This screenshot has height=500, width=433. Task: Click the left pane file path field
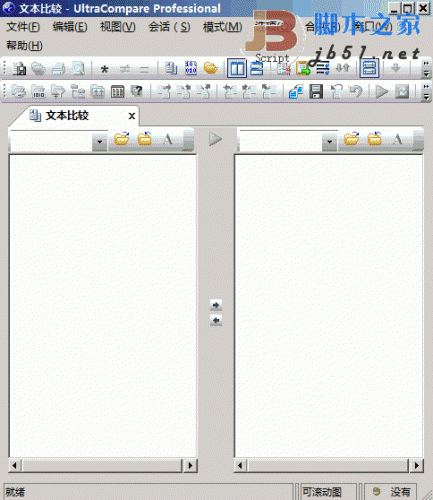[x=51, y=141]
